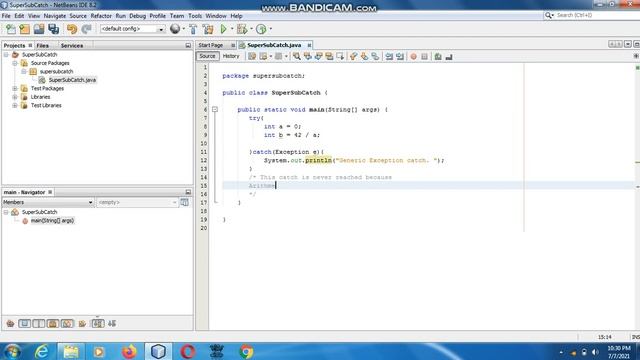The image size is (640, 360).
Task: Toggle Highlight Search in editor toolbar
Action: point(329,56)
